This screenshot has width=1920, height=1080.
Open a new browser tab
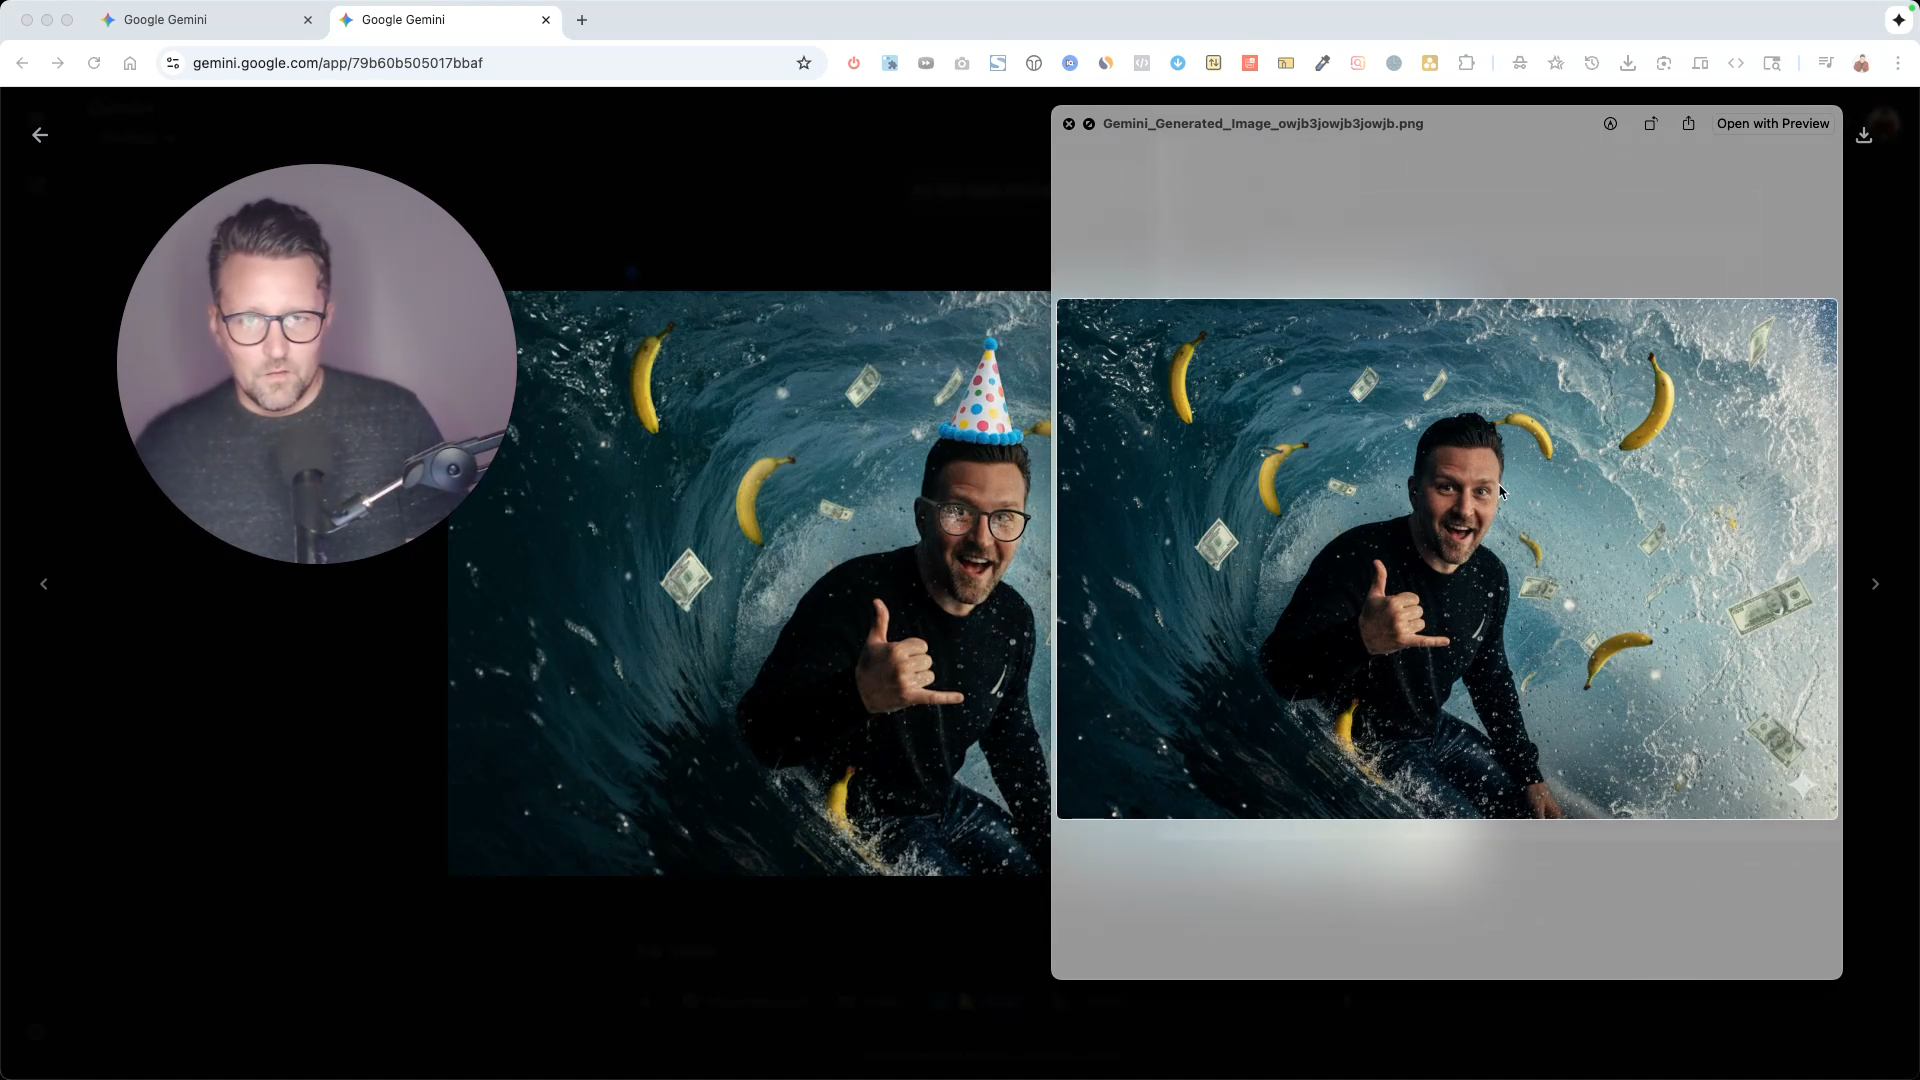point(582,20)
